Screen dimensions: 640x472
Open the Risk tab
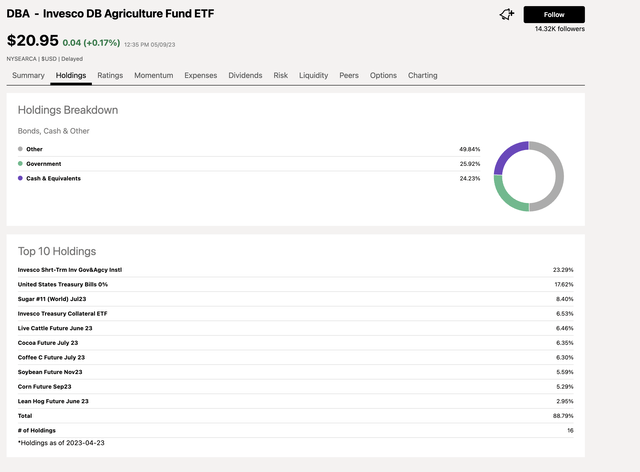[280, 76]
